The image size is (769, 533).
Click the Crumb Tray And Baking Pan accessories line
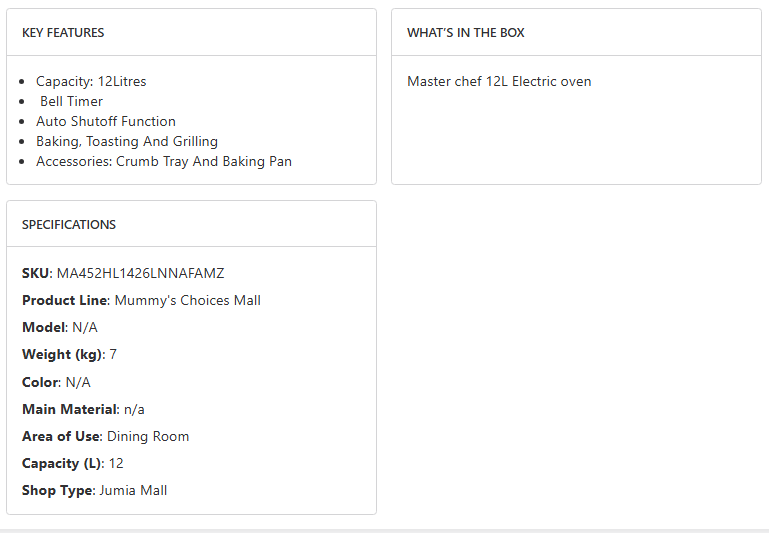click(x=164, y=161)
